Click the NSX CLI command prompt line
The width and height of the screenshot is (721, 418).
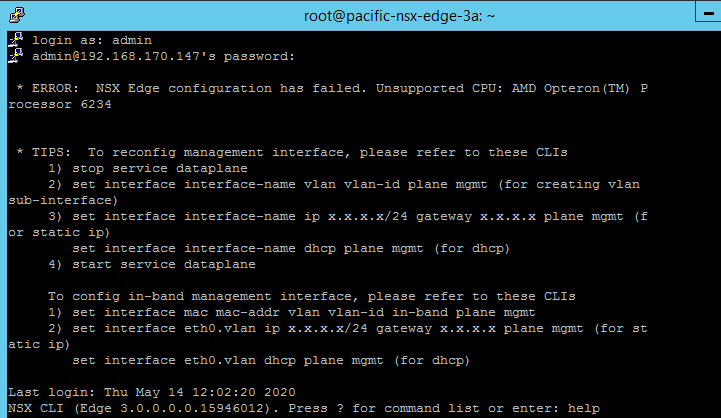click(300, 408)
